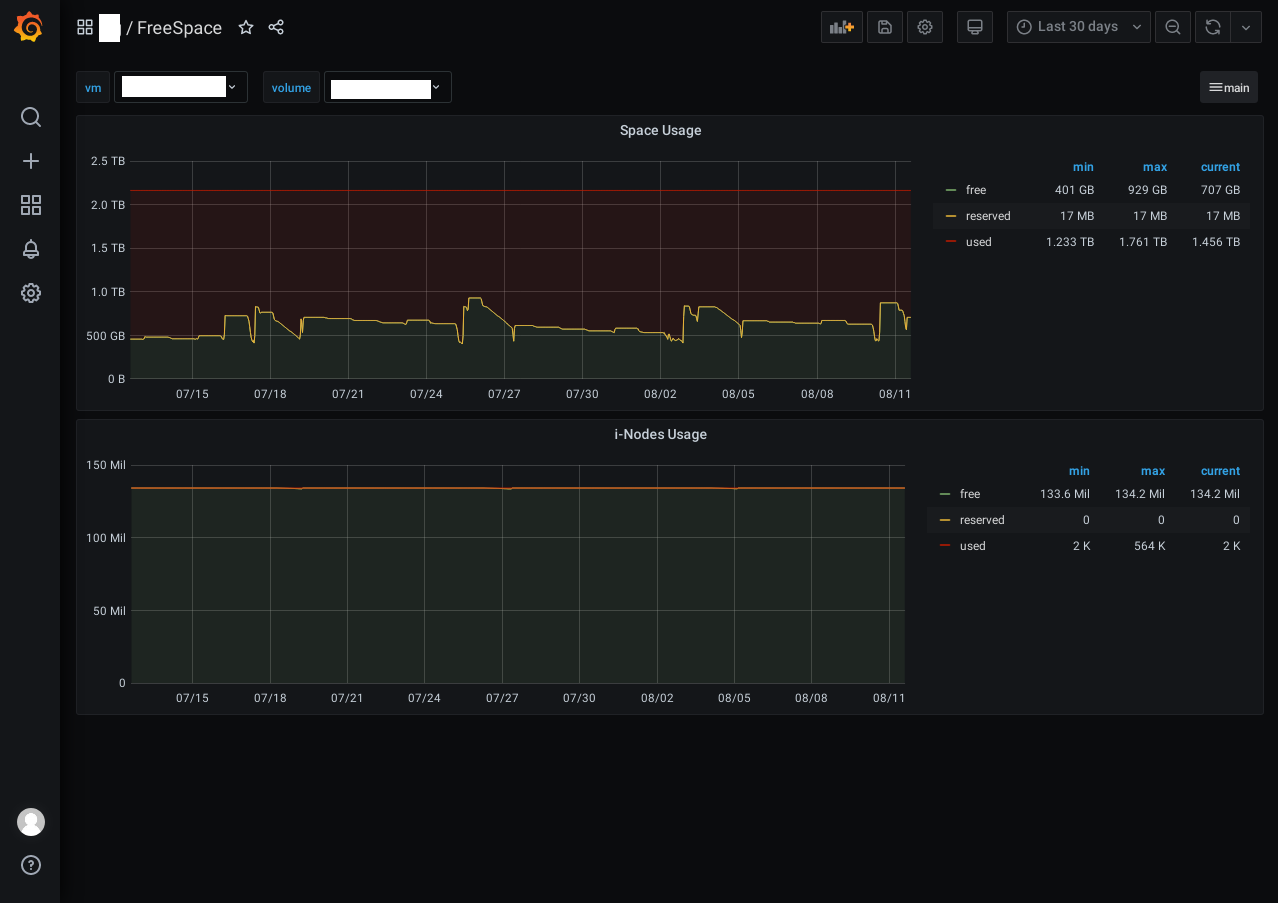Open the Configuration gear in sidebar
Image resolution: width=1278 pixels, height=903 pixels.
point(31,293)
